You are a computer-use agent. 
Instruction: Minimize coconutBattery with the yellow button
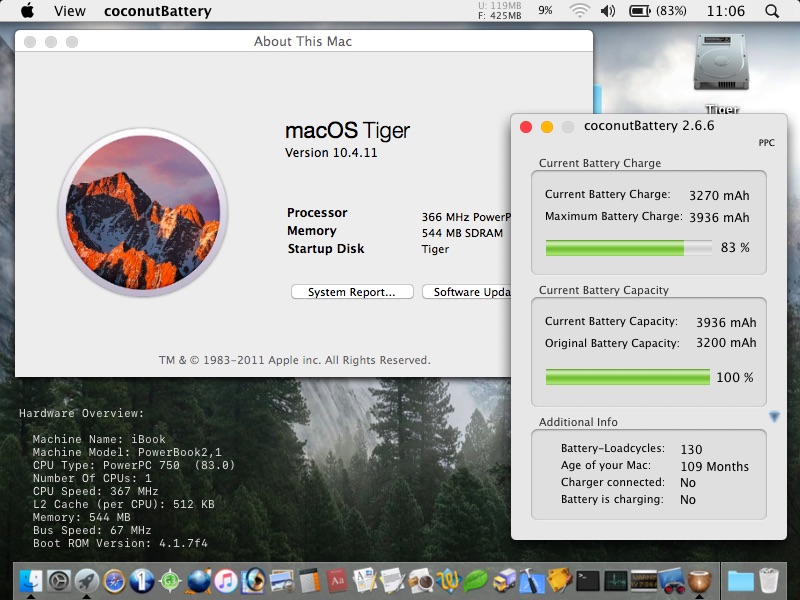[547, 127]
